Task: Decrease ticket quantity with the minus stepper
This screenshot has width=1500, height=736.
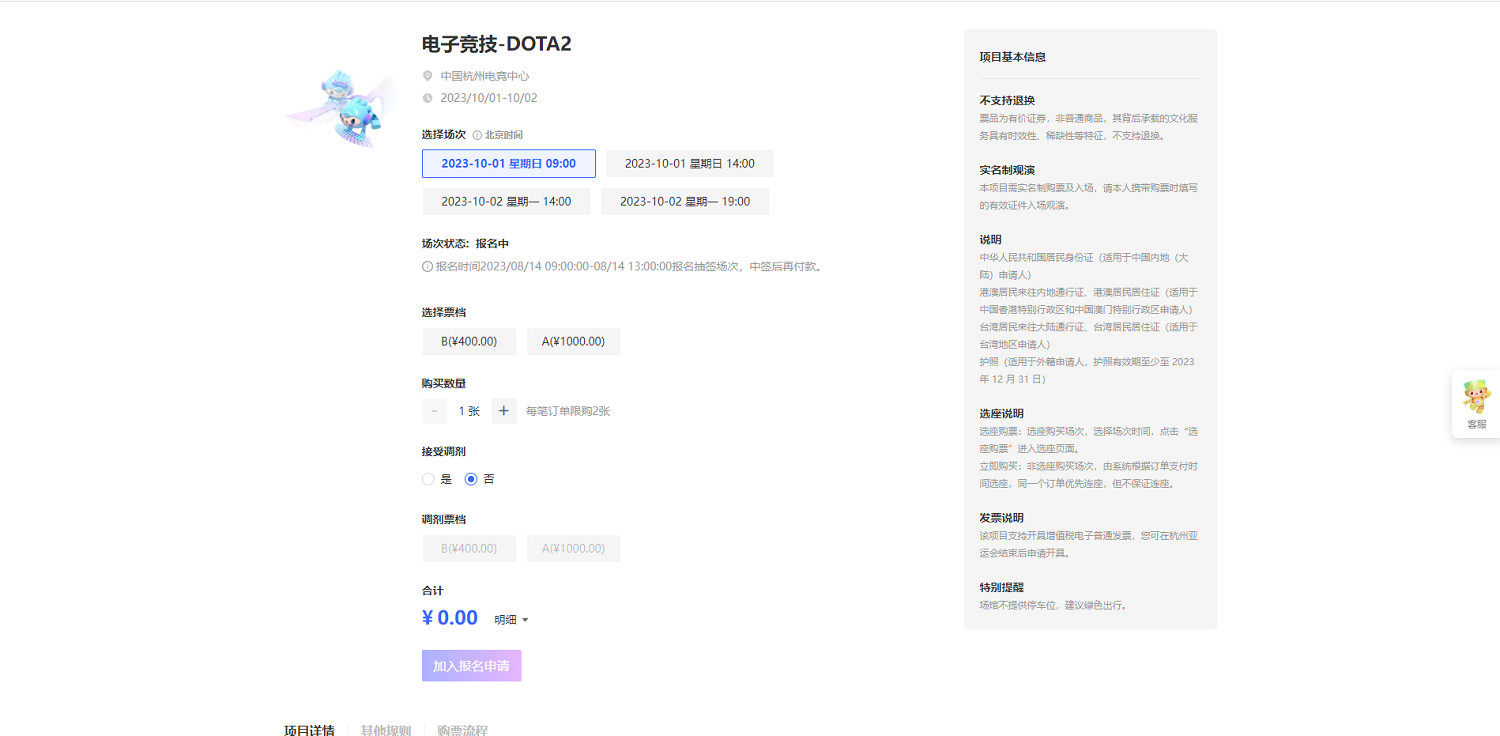Action: [434, 411]
